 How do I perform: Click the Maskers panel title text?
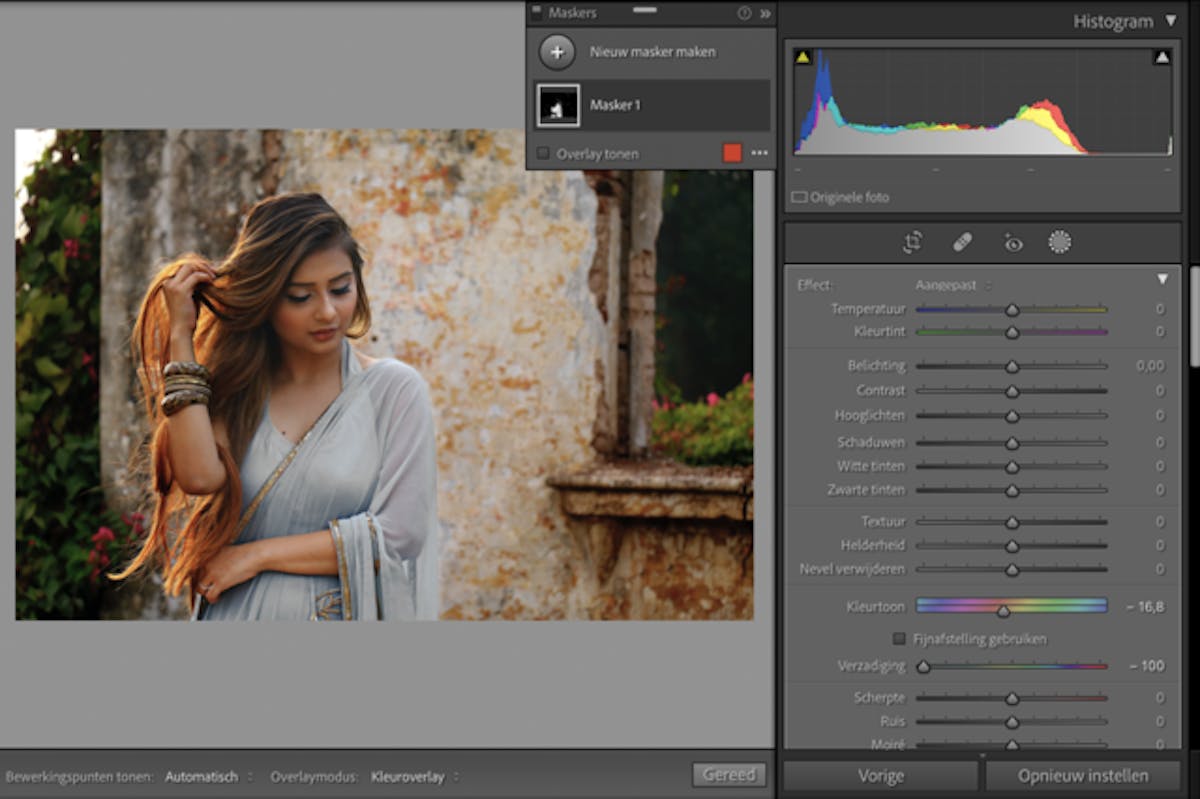click(573, 13)
